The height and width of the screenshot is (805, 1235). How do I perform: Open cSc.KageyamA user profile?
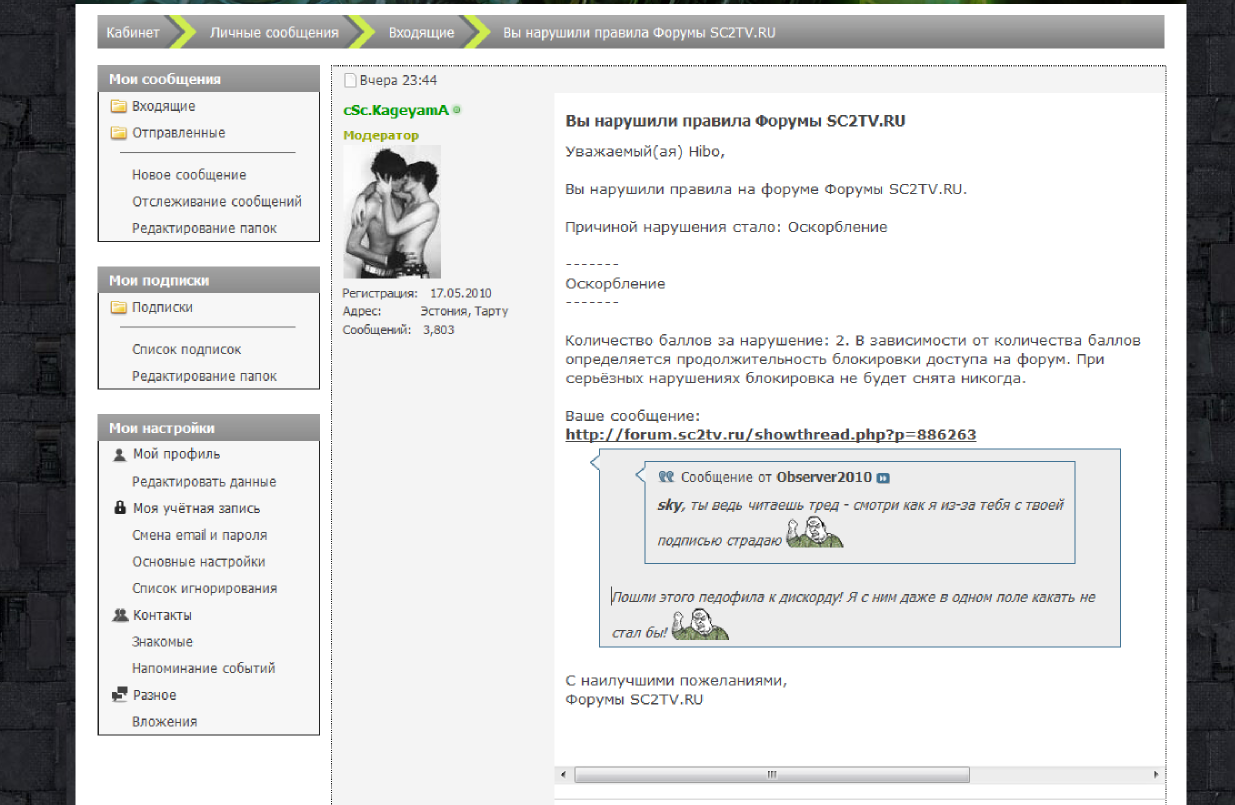coord(396,110)
